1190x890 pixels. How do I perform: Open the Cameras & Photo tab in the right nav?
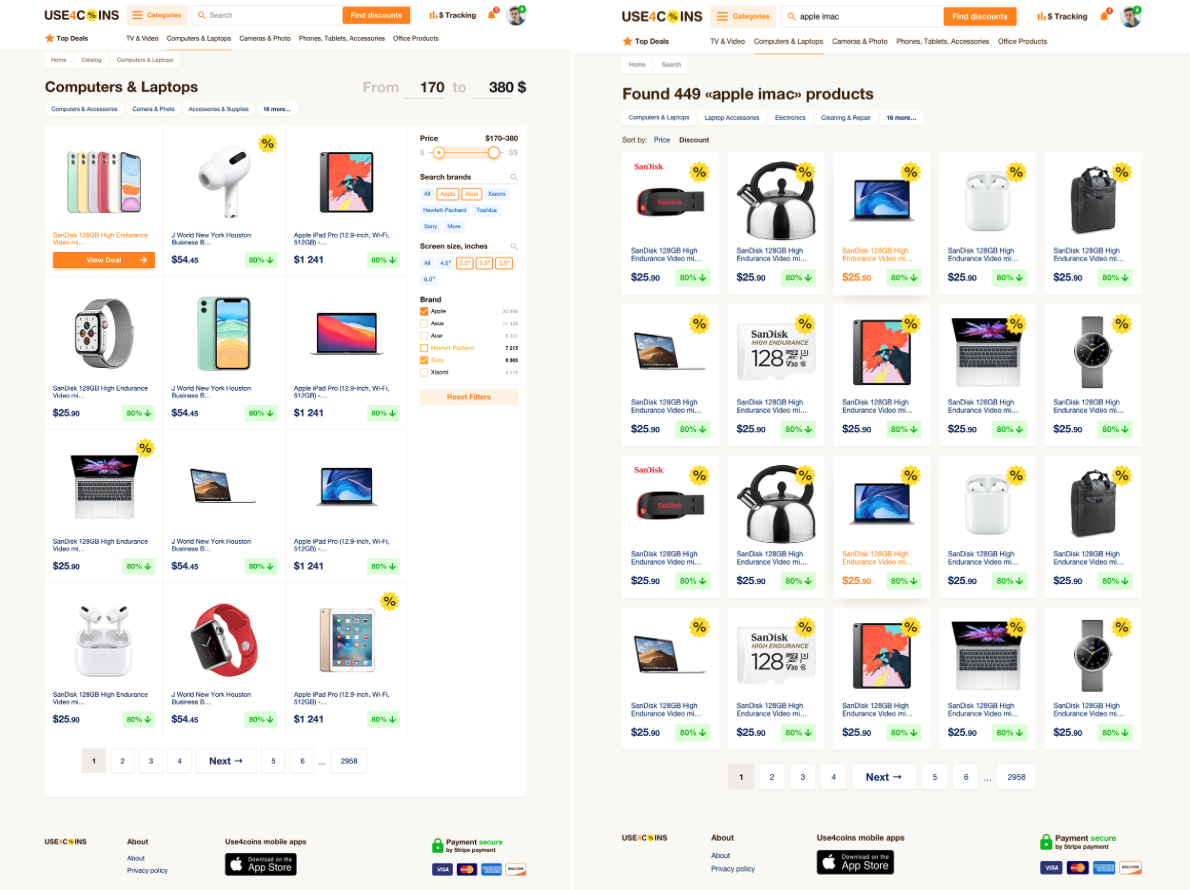click(x=859, y=41)
